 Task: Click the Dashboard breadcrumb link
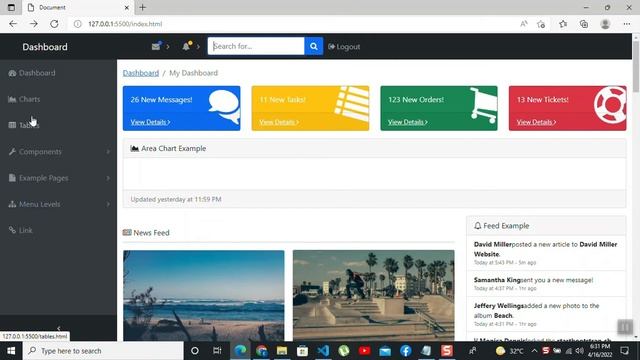point(141,73)
